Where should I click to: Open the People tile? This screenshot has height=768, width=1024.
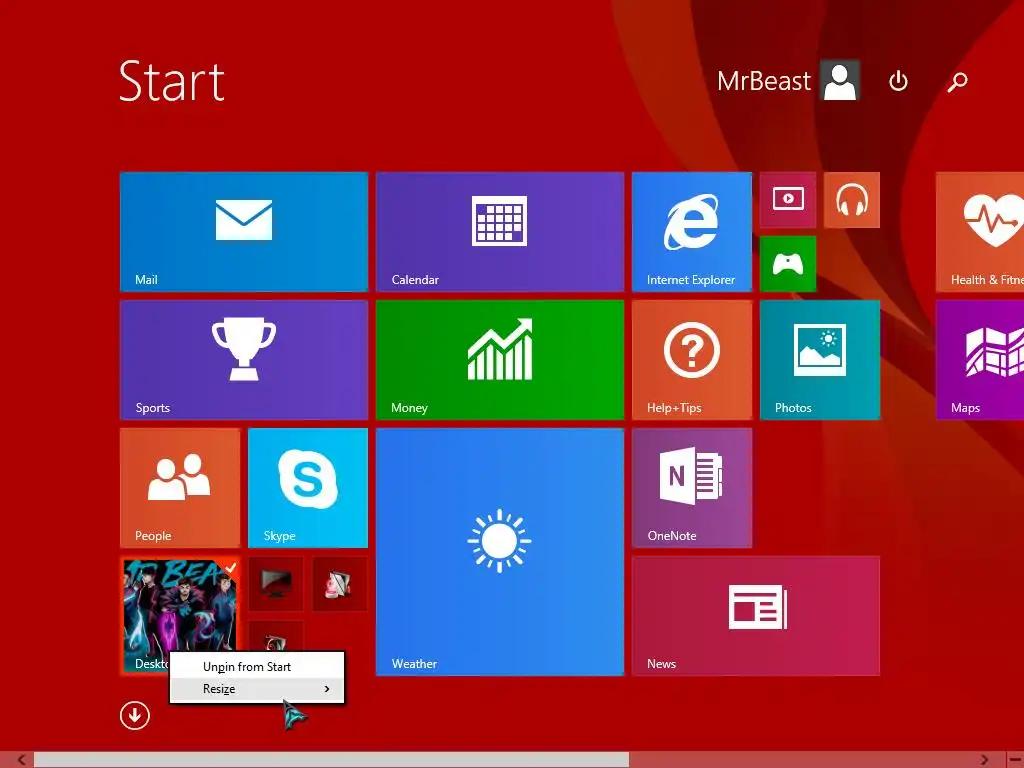pos(180,488)
